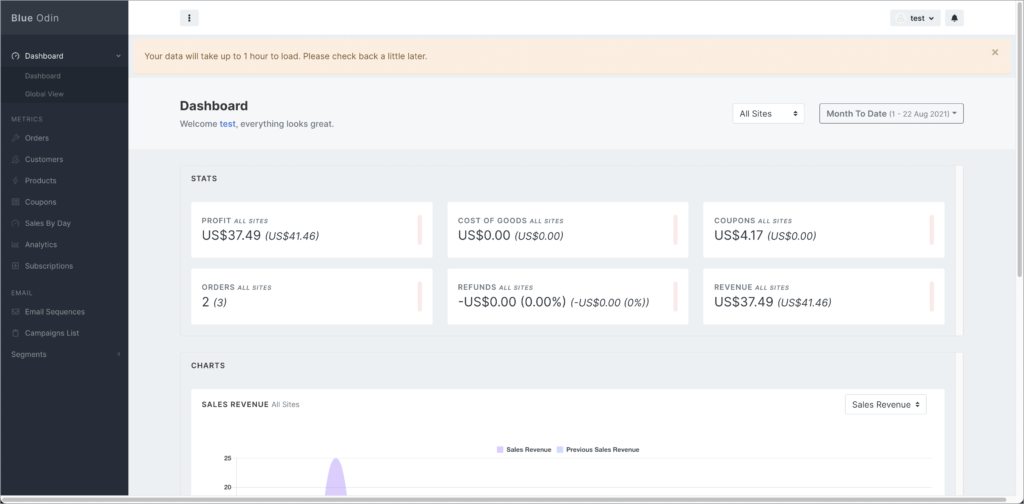Viewport: 1024px width, 504px height.
Task: Click the Blue Odin logo text
Action: point(35,18)
